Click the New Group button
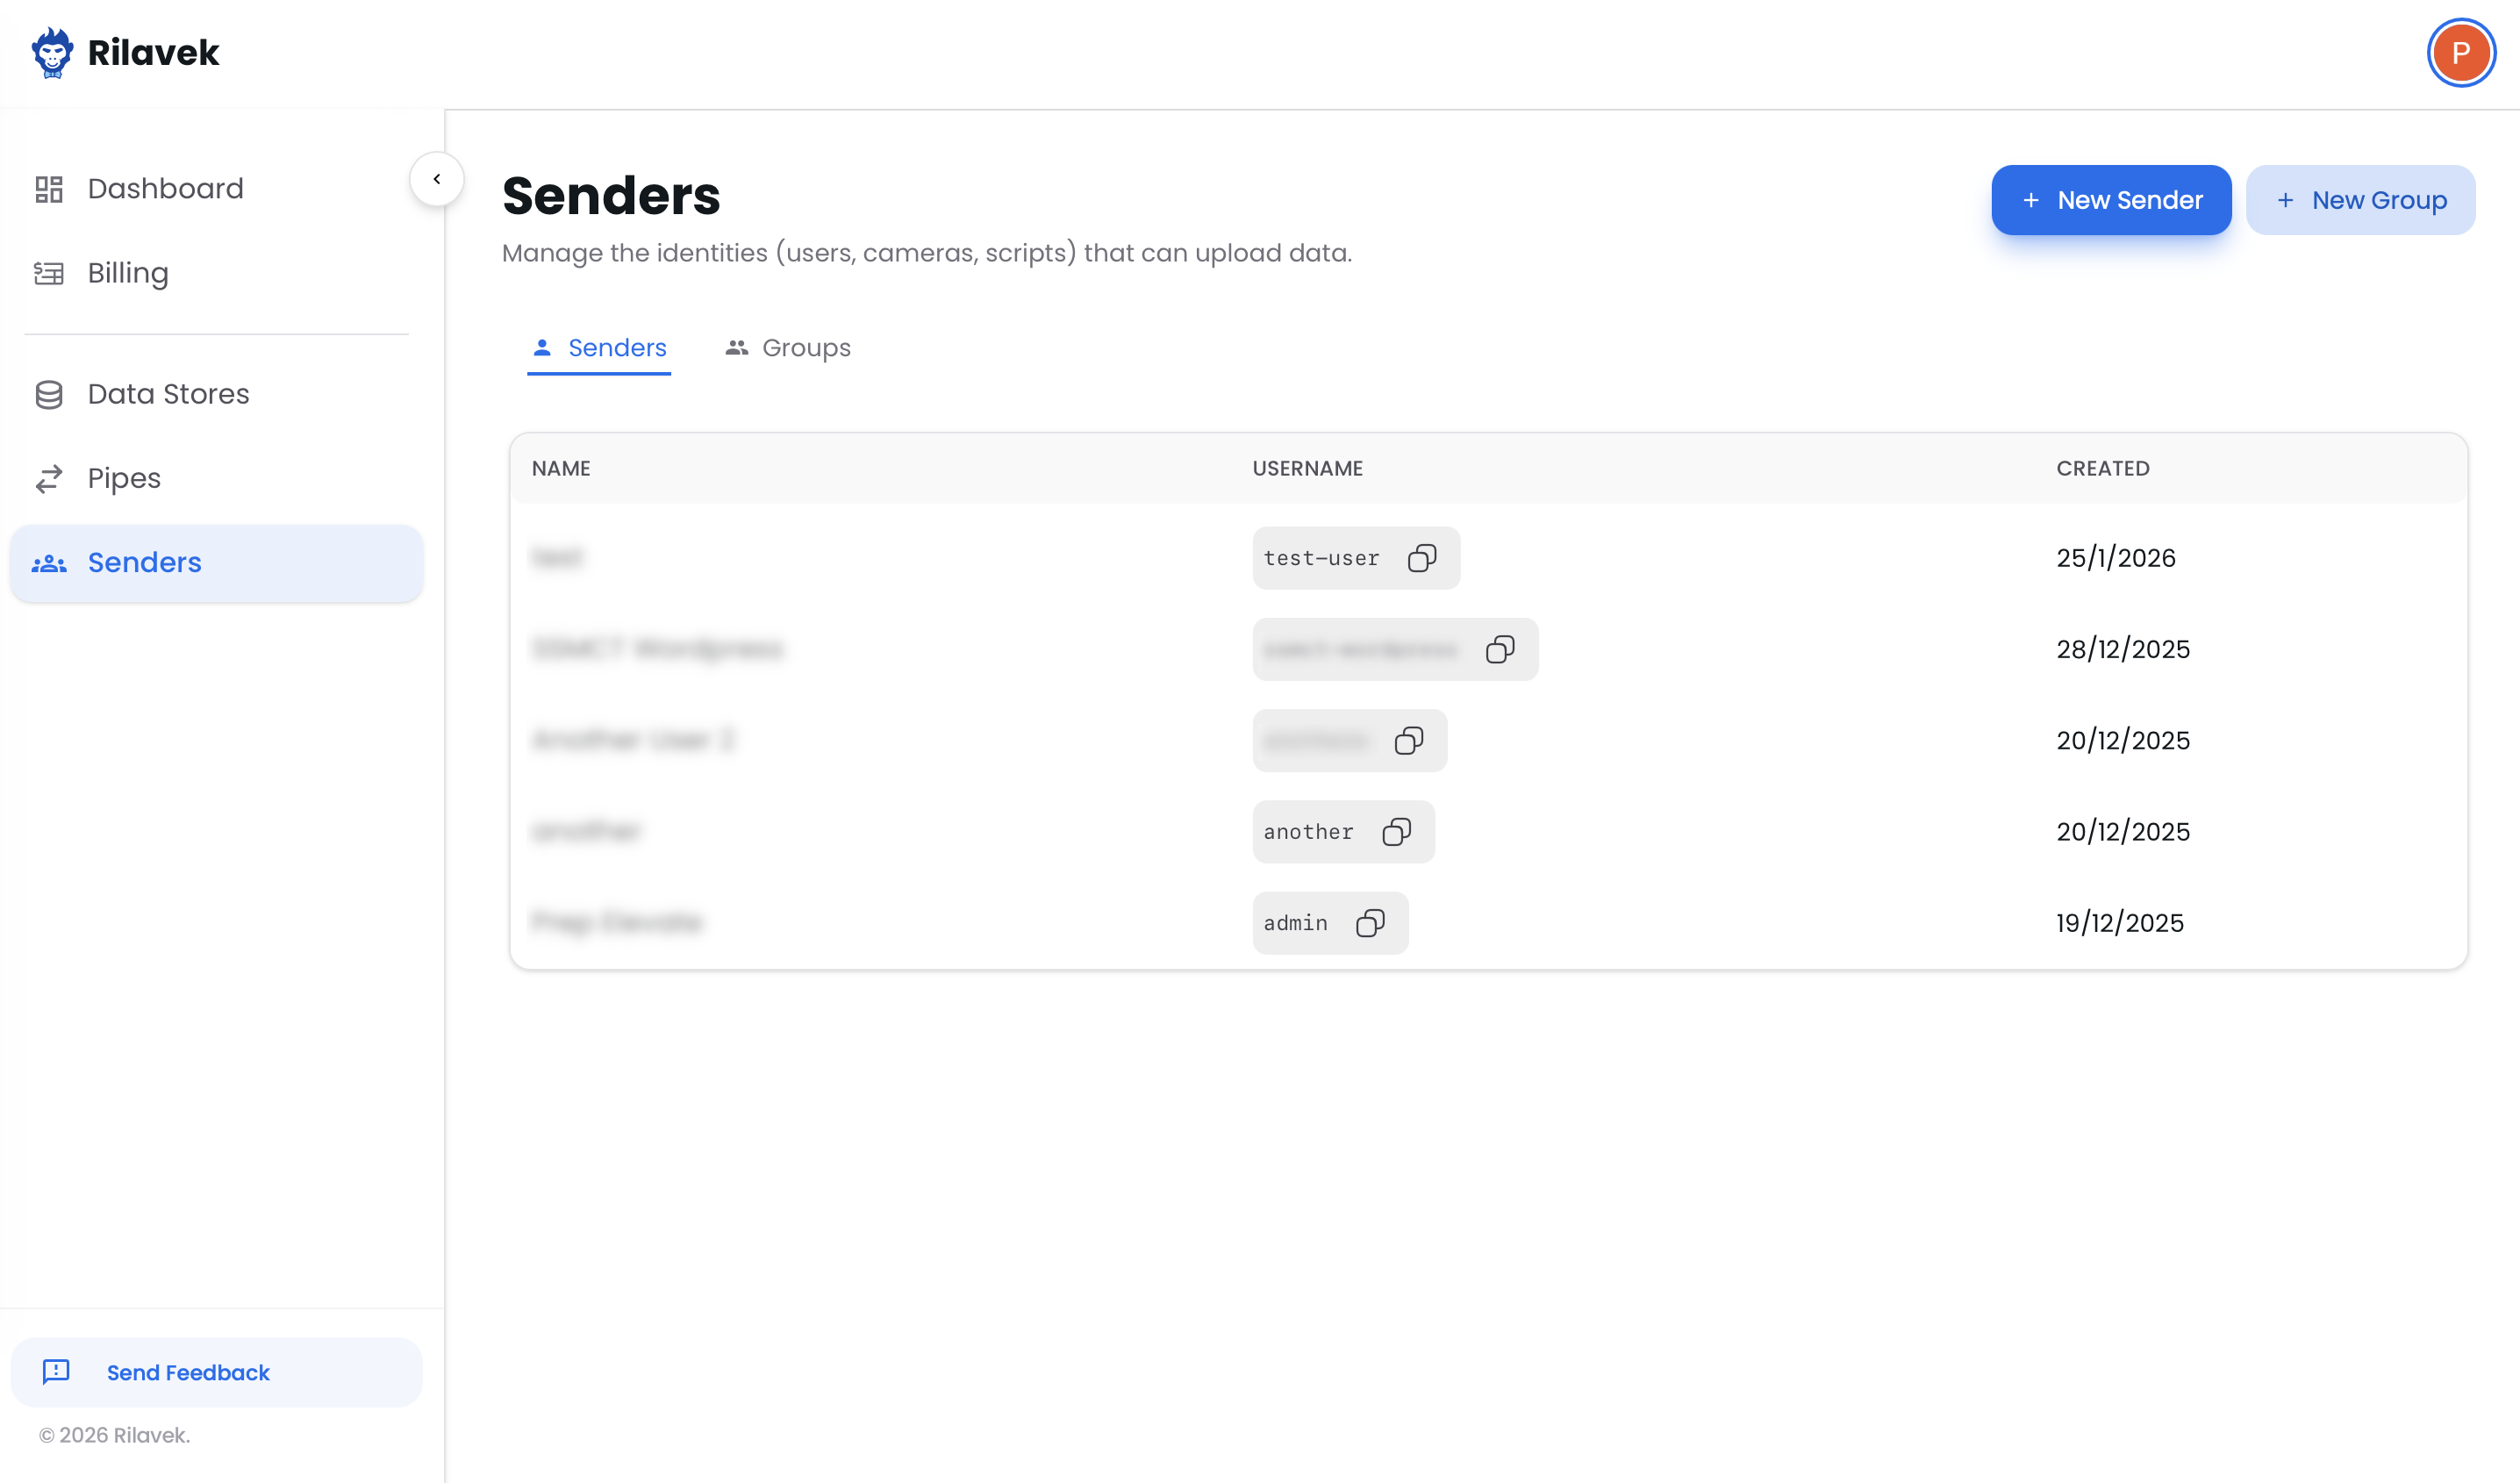This screenshot has height=1483, width=2520. click(x=2360, y=200)
